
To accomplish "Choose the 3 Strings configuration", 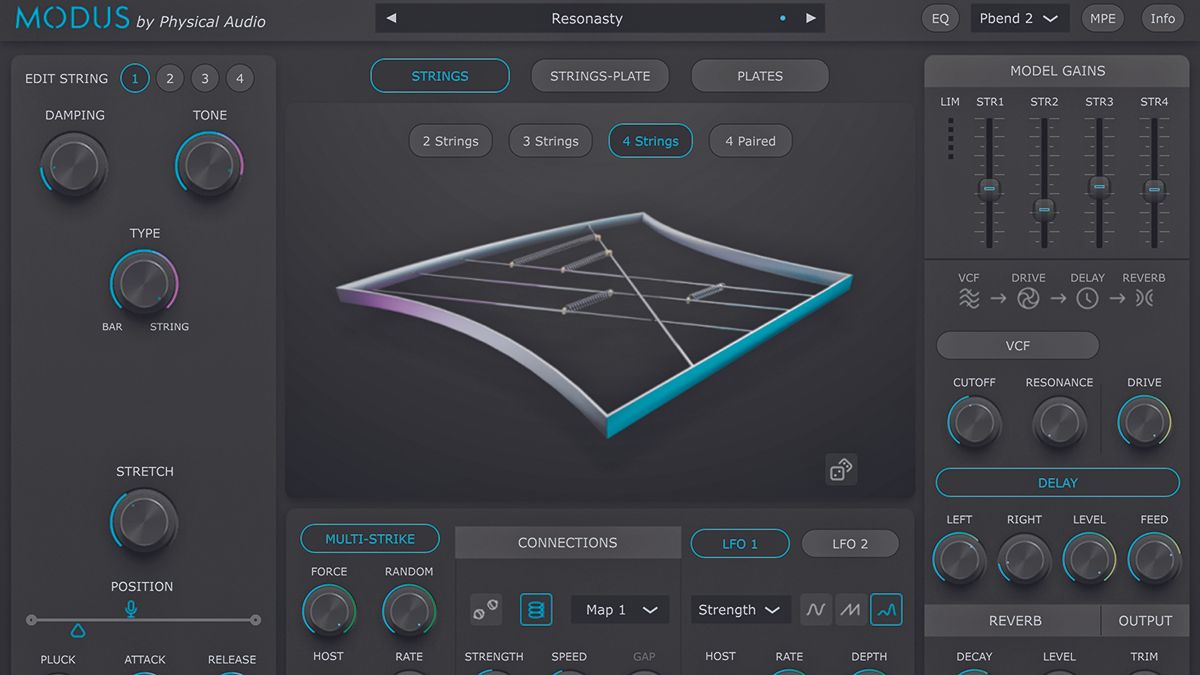I will (550, 141).
